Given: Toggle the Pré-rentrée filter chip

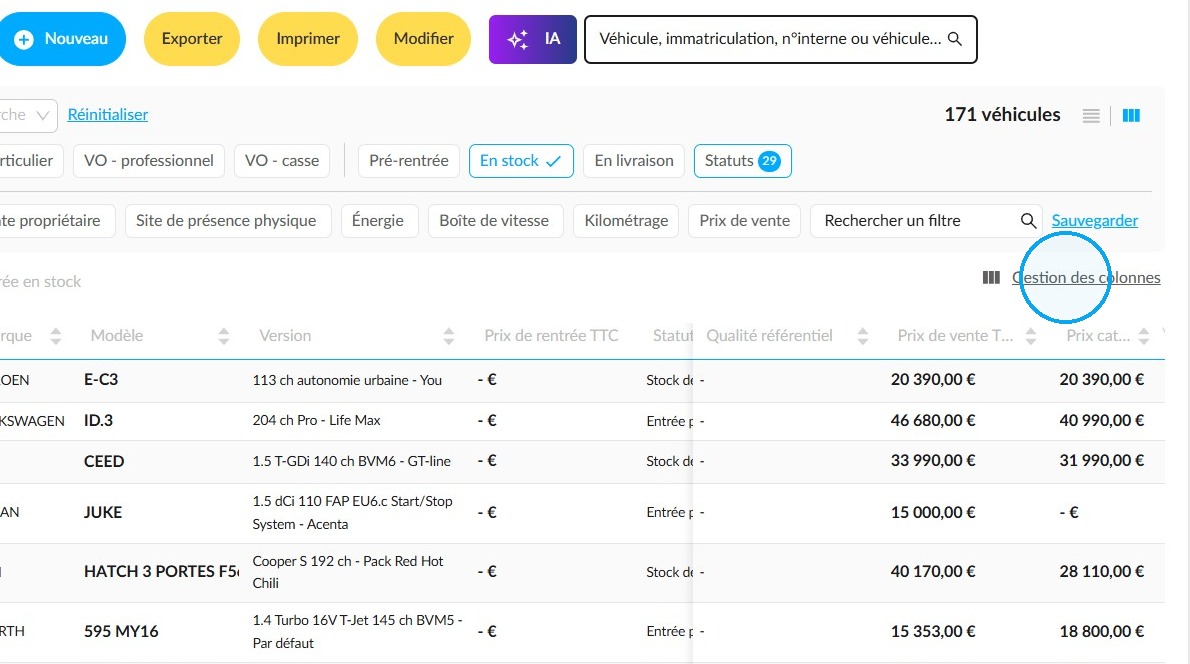Looking at the screenshot, I should tap(408, 161).
